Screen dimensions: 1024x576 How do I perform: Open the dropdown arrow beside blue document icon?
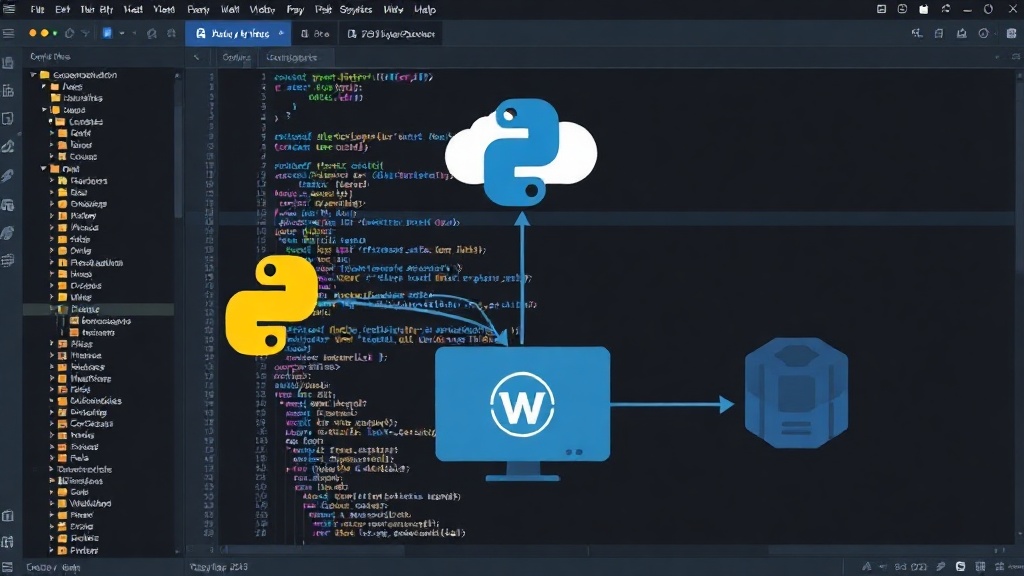pos(122,33)
